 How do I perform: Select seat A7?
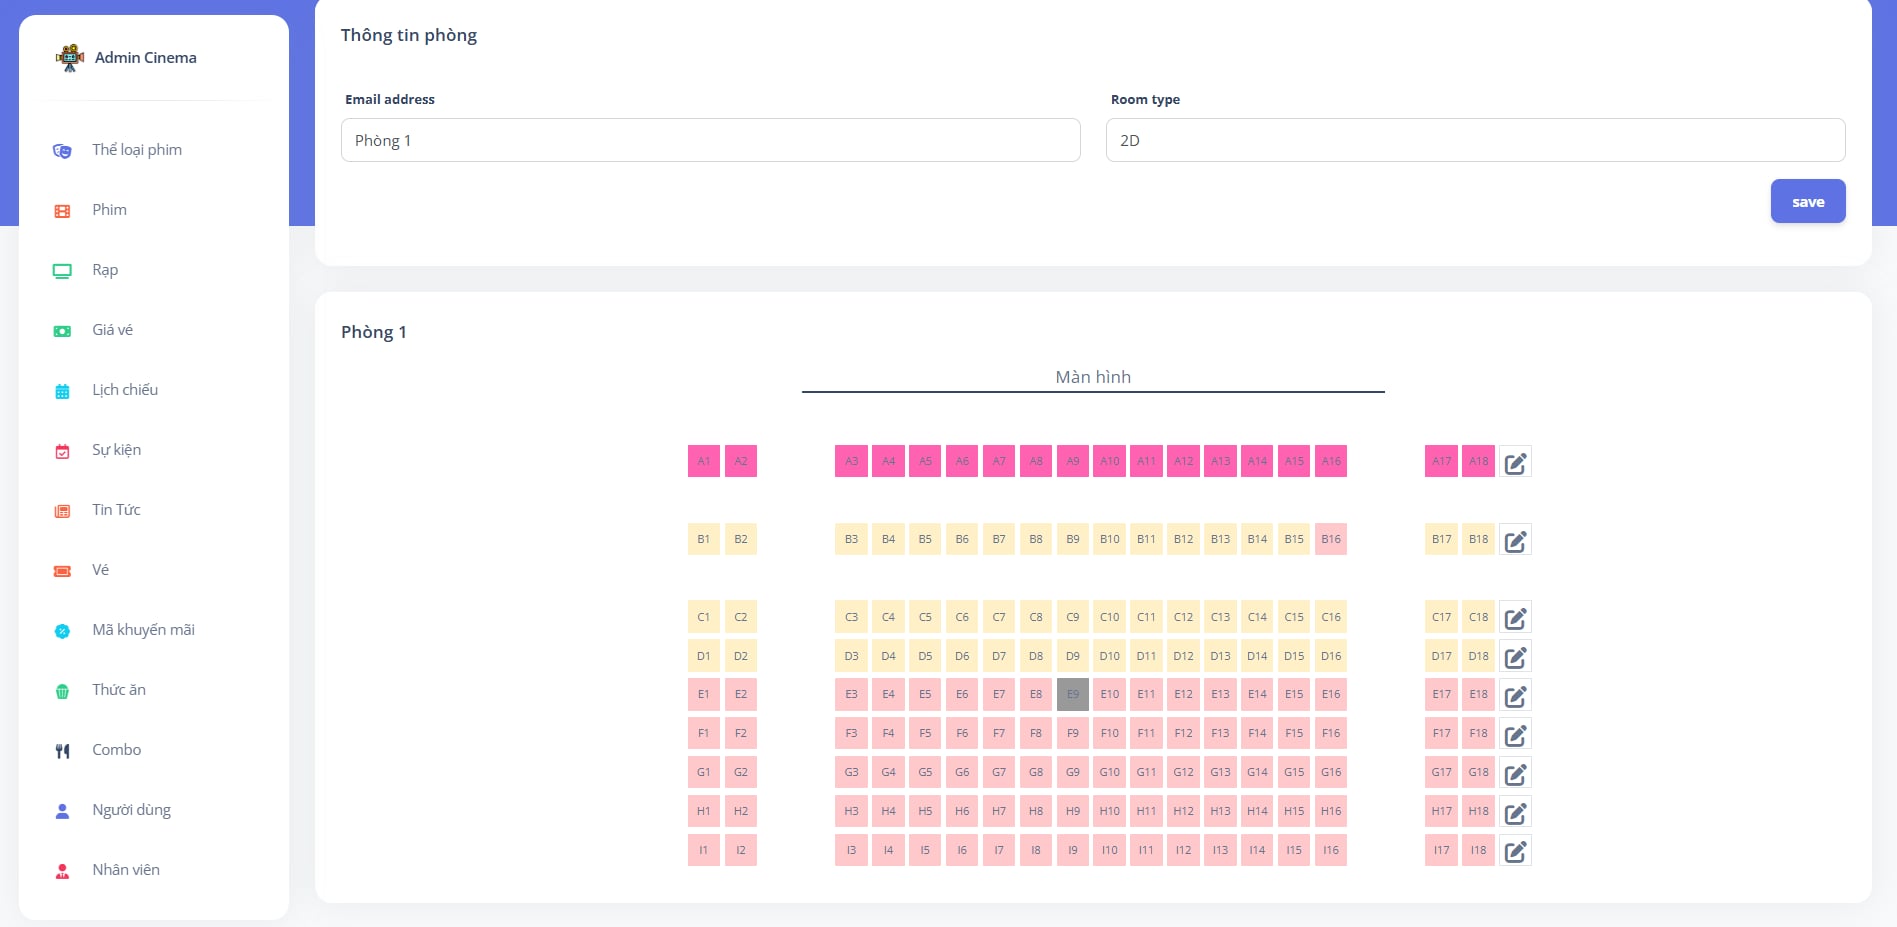pyautogui.click(x=999, y=461)
